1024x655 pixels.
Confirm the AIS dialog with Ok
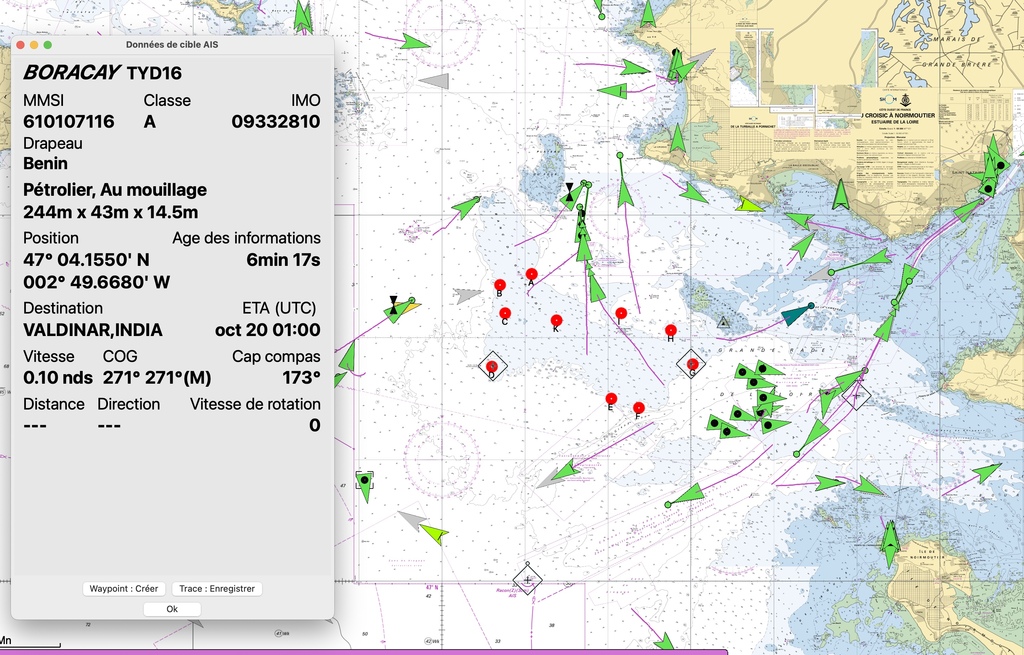point(172,609)
